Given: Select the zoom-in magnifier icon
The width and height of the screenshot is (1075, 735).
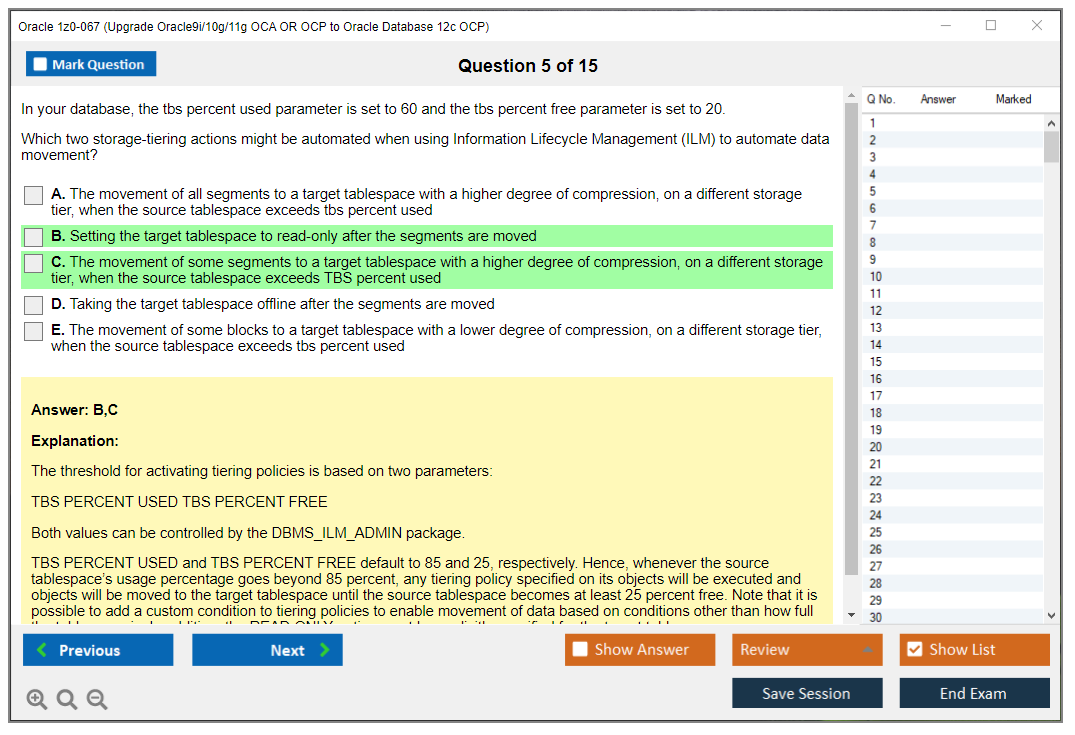Looking at the screenshot, I should [36, 699].
